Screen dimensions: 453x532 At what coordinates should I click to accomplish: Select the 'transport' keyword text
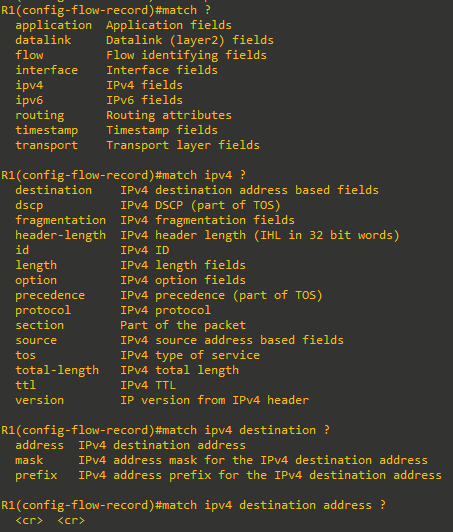tap(46, 145)
